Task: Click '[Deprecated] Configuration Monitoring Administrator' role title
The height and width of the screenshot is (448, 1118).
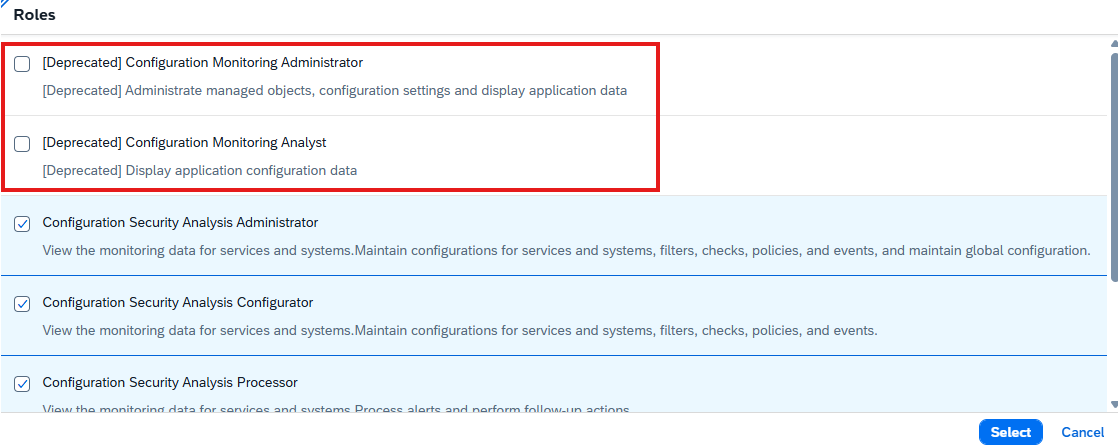Action: click(202, 63)
